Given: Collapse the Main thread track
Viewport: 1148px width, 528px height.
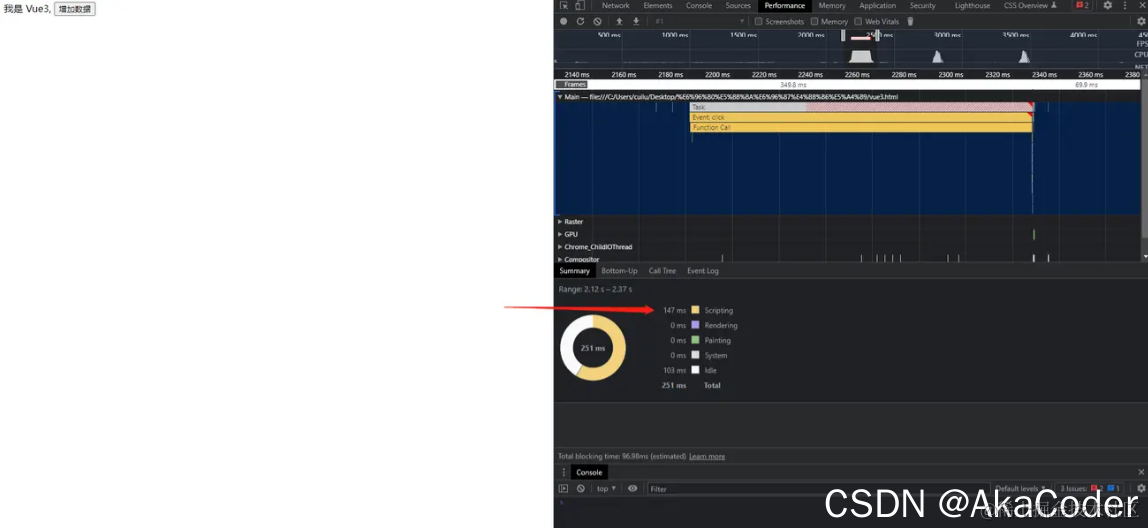Looking at the screenshot, I should coord(559,97).
